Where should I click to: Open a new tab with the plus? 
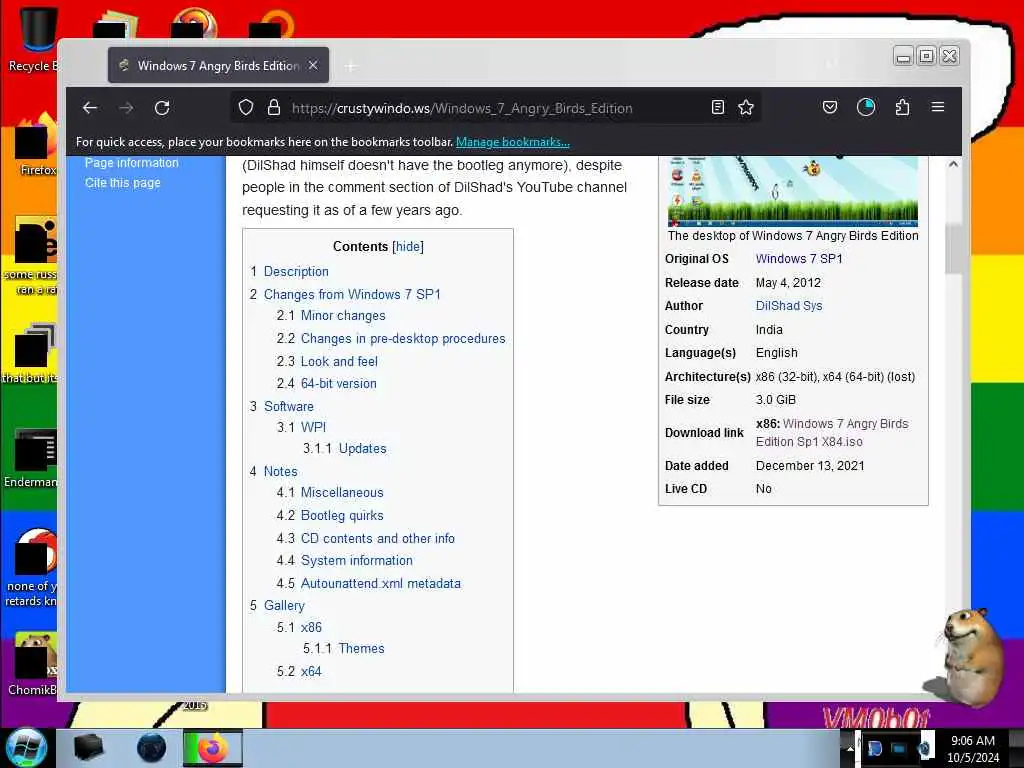tap(351, 66)
